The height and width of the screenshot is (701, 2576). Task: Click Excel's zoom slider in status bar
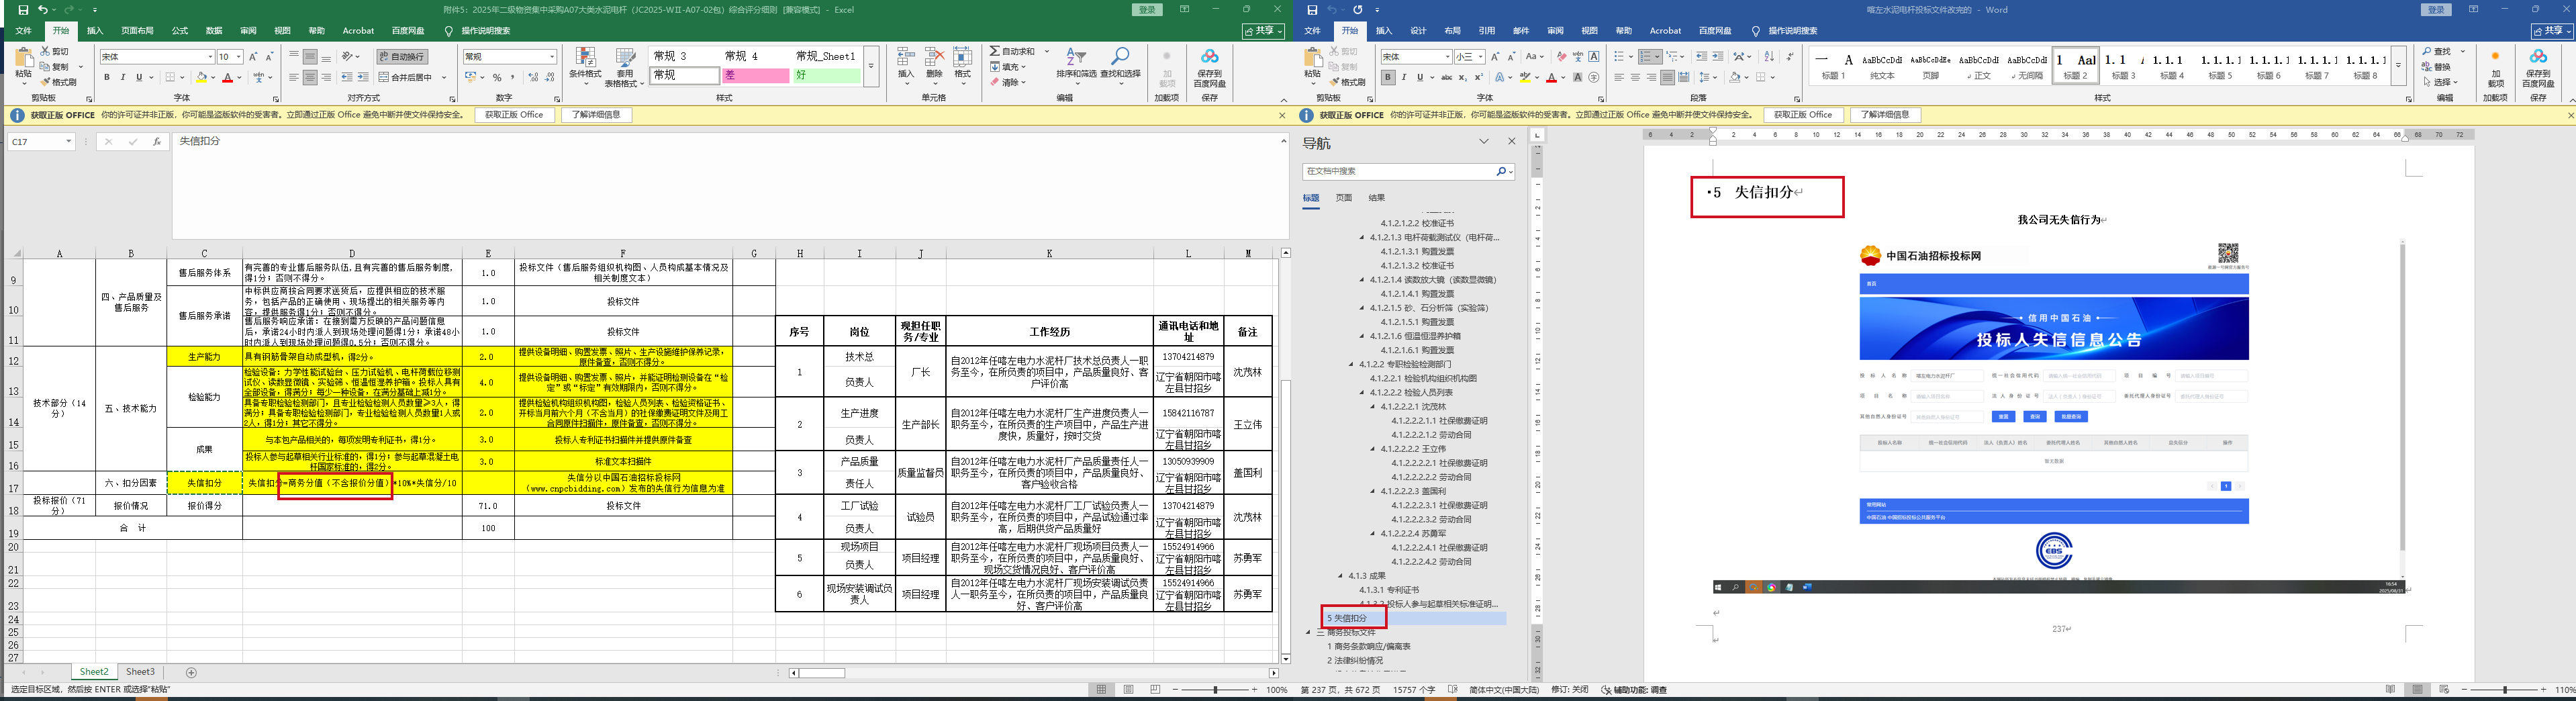(1215, 690)
